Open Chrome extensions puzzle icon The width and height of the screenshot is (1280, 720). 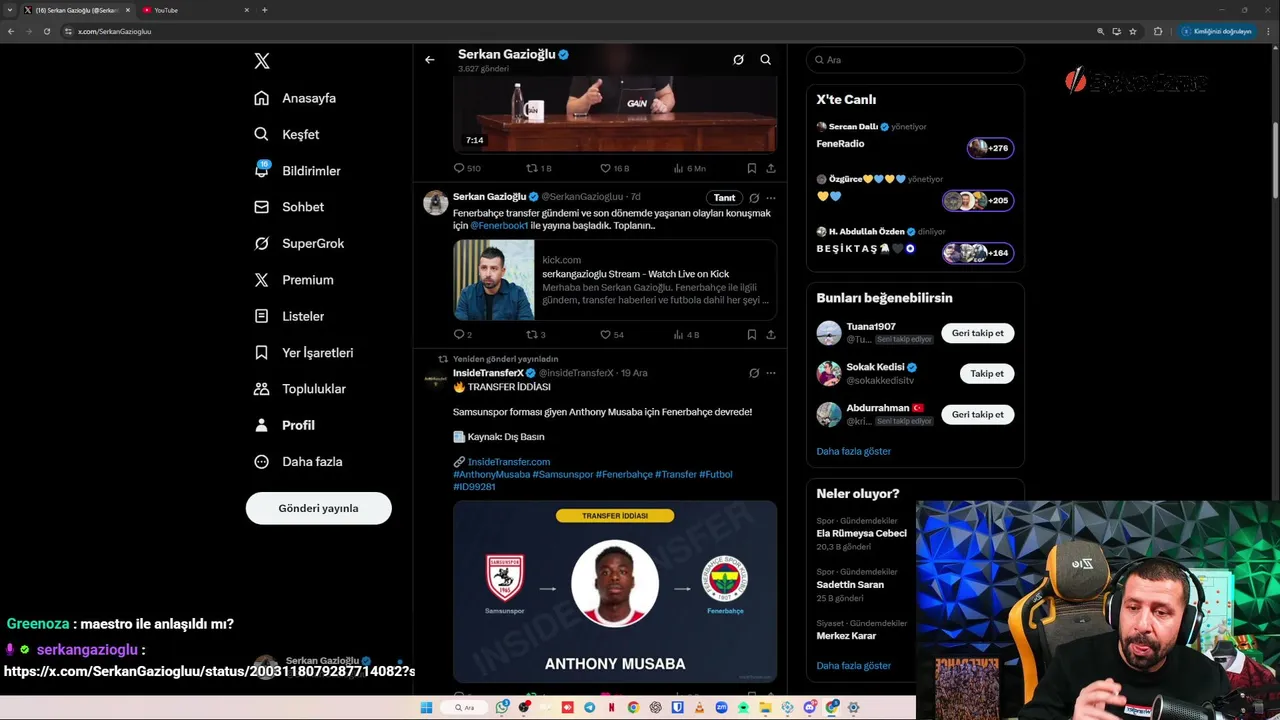pos(1158,31)
